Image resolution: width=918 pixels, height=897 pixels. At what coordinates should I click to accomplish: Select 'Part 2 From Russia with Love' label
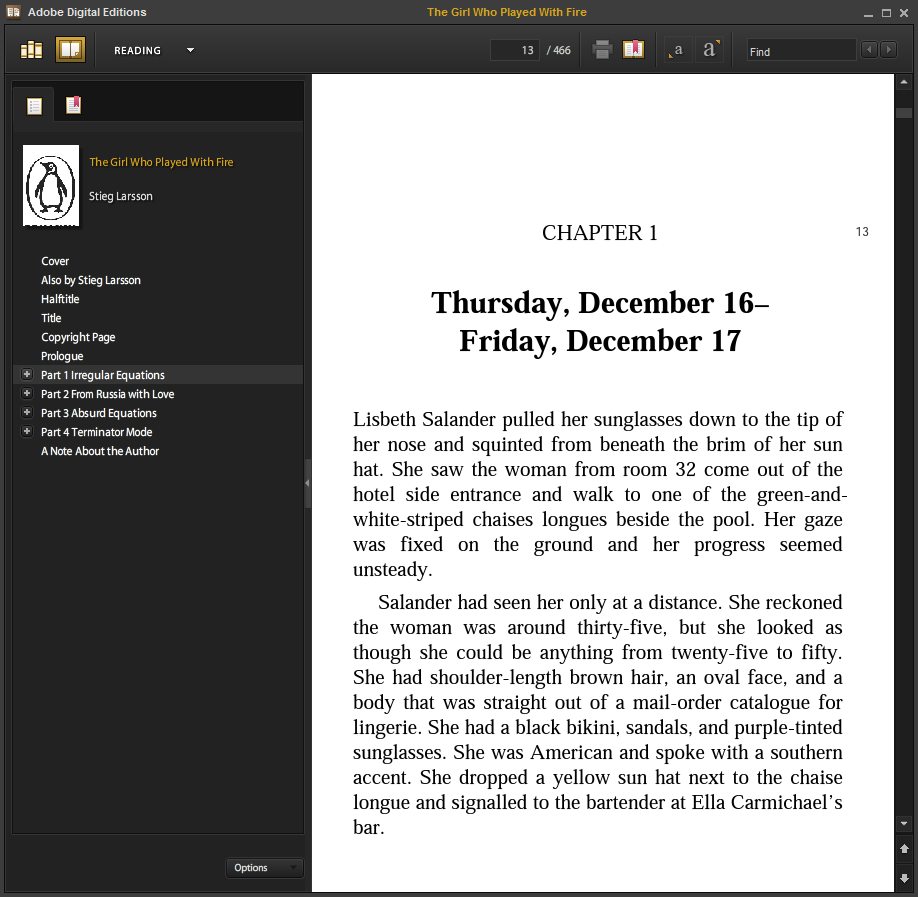[108, 394]
